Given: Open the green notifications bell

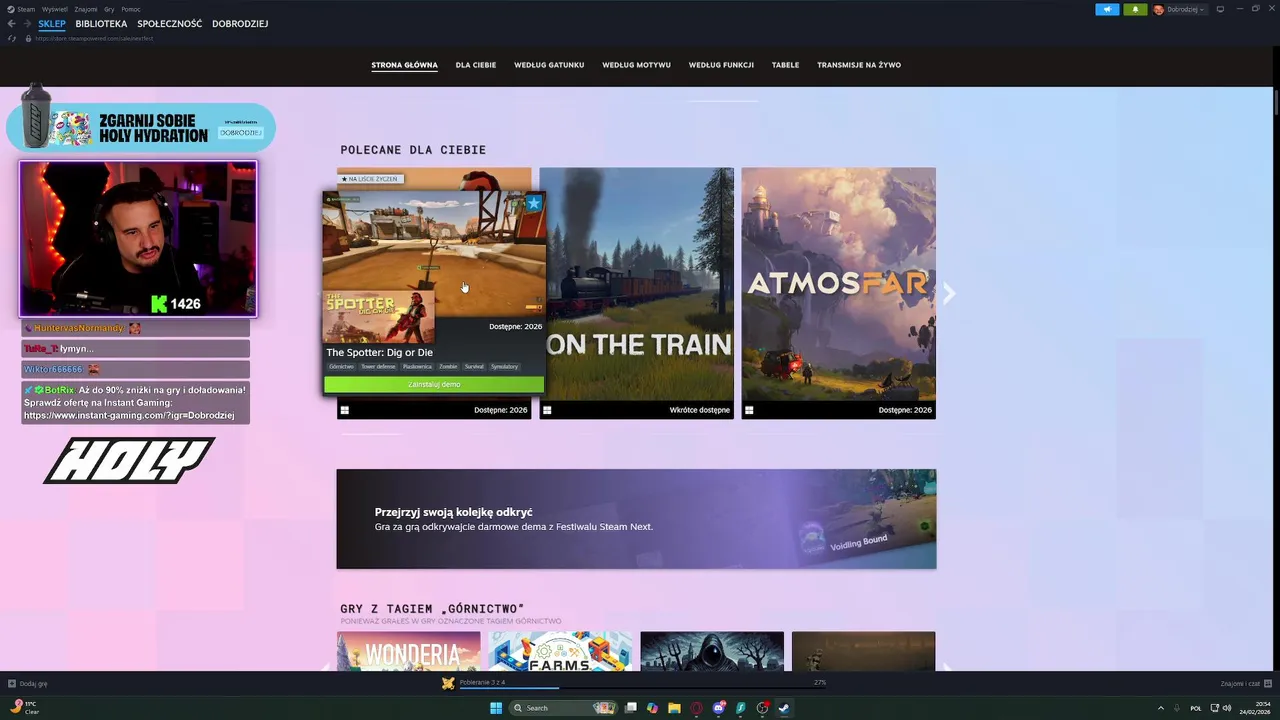Looking at the screenshot, I should tap(1135, 9).
